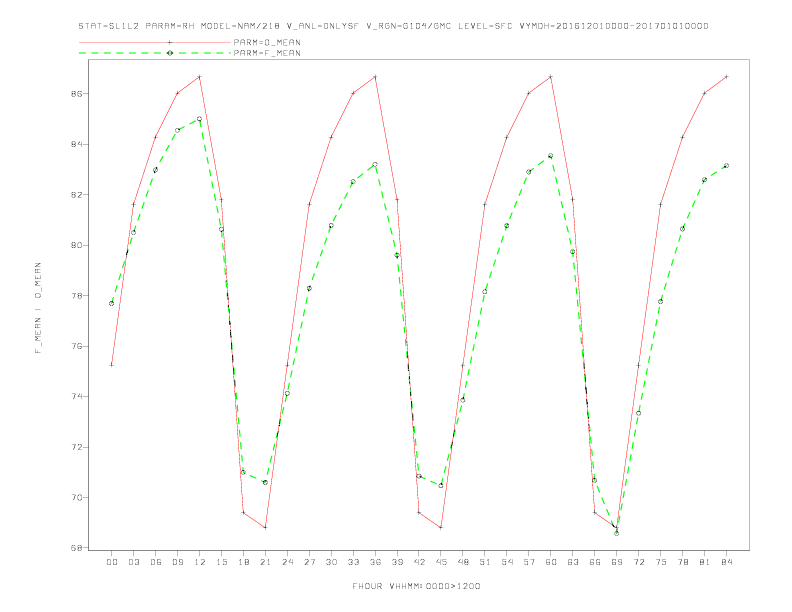Click y-axis tick label 68

(76, 548)
